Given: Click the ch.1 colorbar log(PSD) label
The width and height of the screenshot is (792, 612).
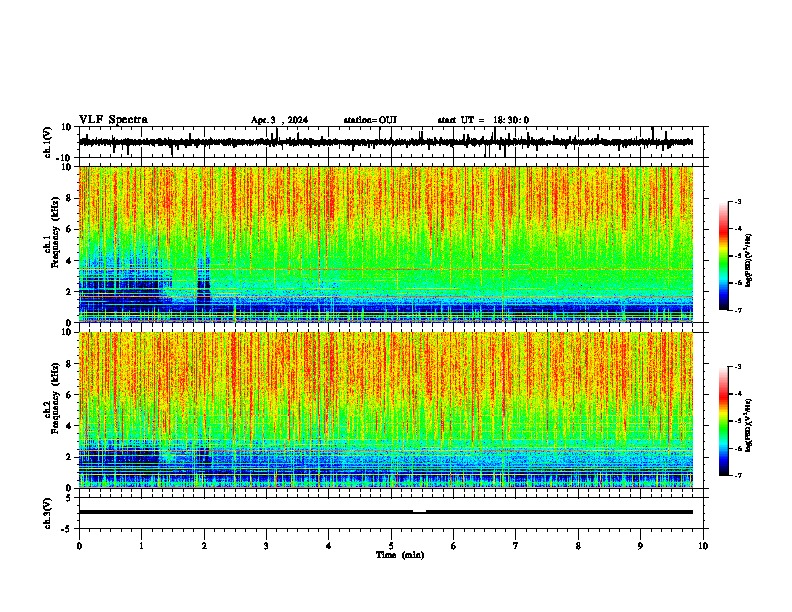Looking at the screenshot, I should point(748,261).
